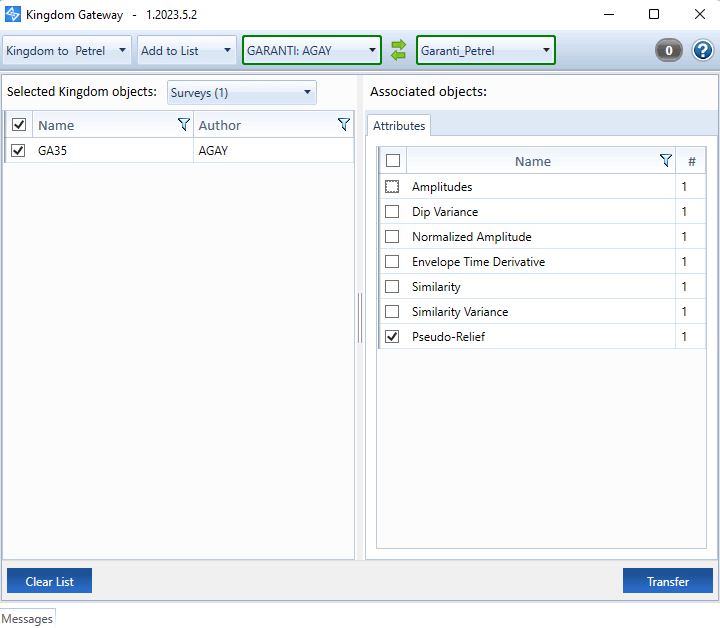Viewport: 720px width, 628px height.
Task: Click the message counter badge showing 0
Action: (x=669, y=50)
